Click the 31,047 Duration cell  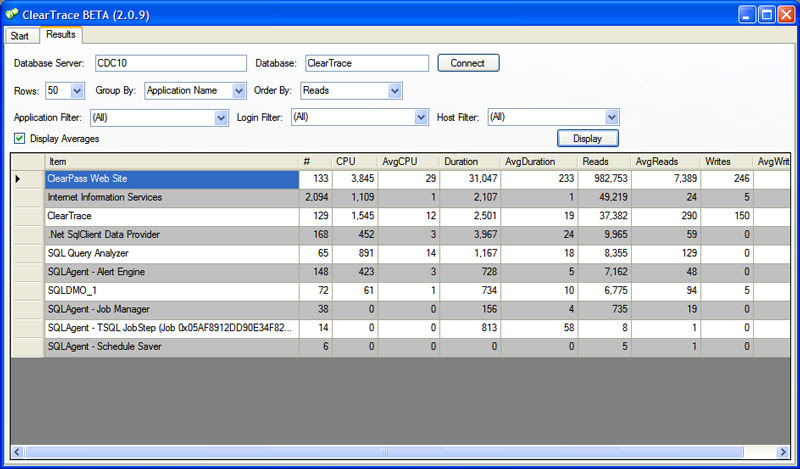[470, 179]
